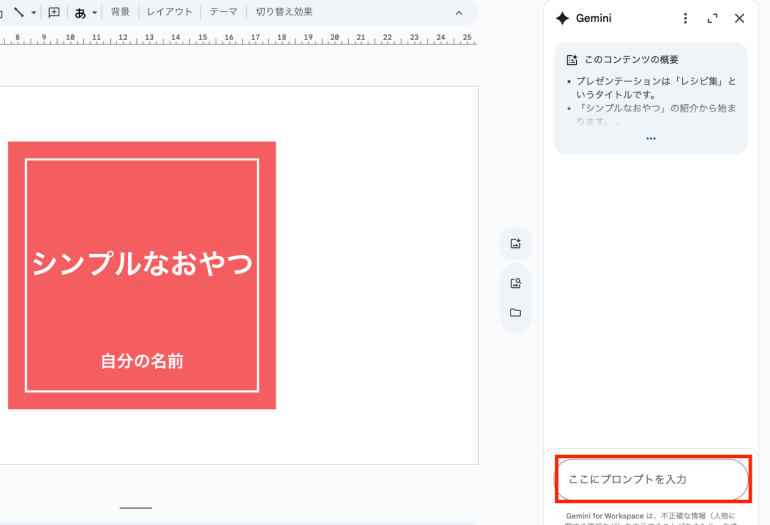Click the Gemini sparkle logo icon
770x525 pixels.
[x=562, y=19]
